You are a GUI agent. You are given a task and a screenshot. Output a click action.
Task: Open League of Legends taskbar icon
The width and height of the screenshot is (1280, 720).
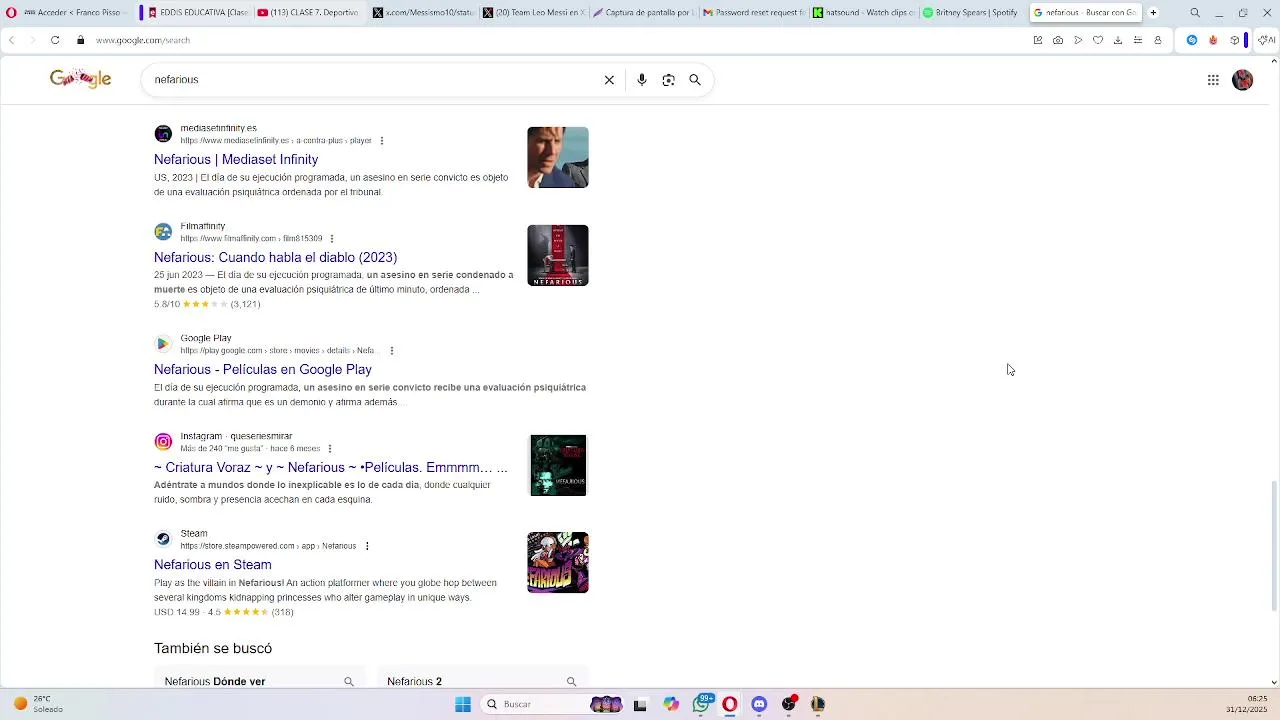pyautogui.click(x=817, y=704)
